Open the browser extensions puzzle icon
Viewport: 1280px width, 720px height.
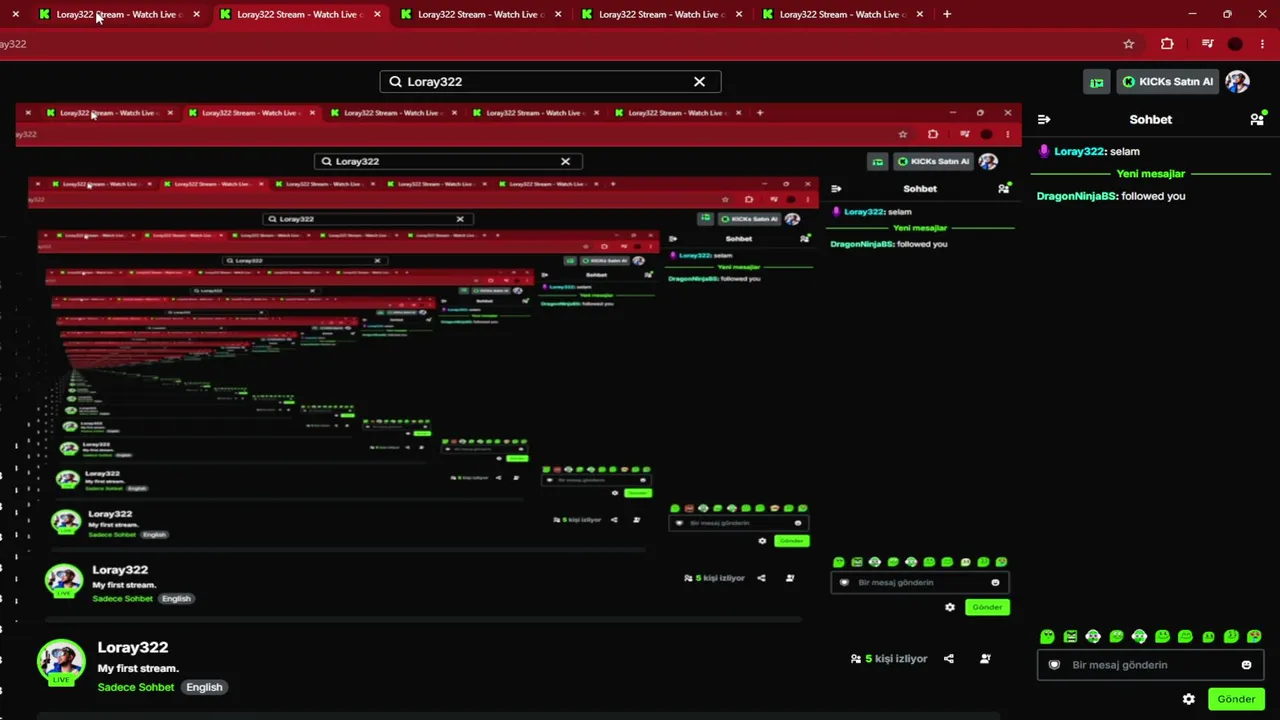1167,44
